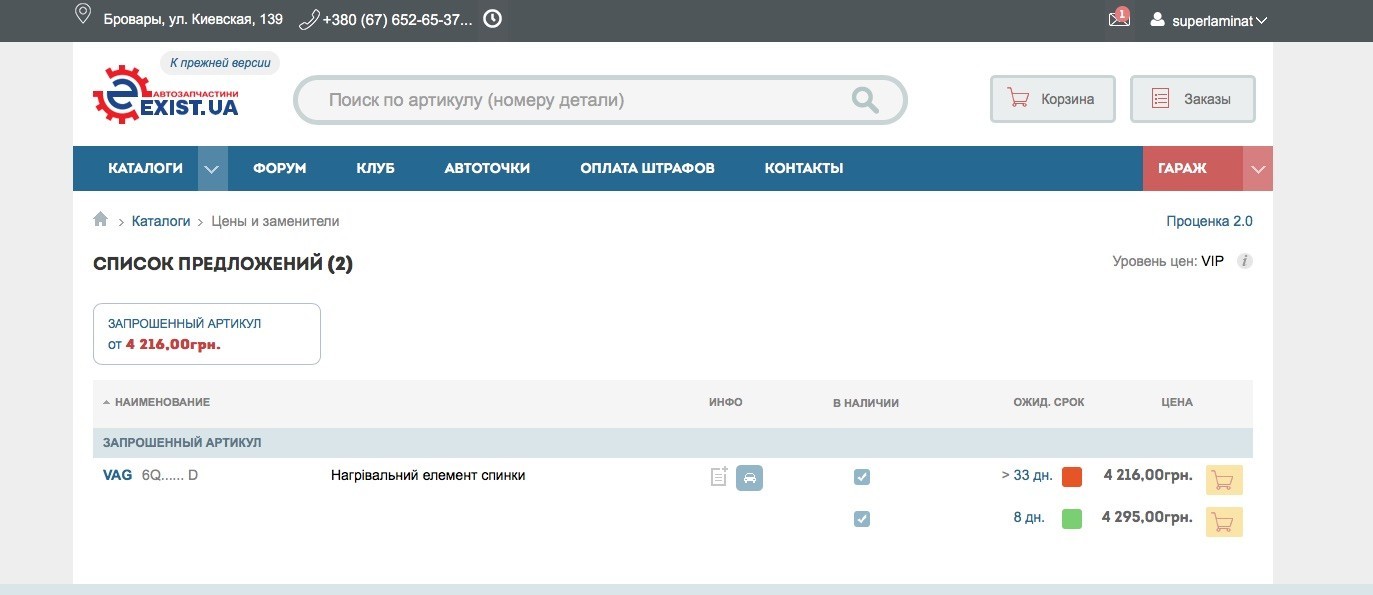Open the Форум menu item
The height and width of the screenshot is (595, 1373).
click(x=279, y=168)
